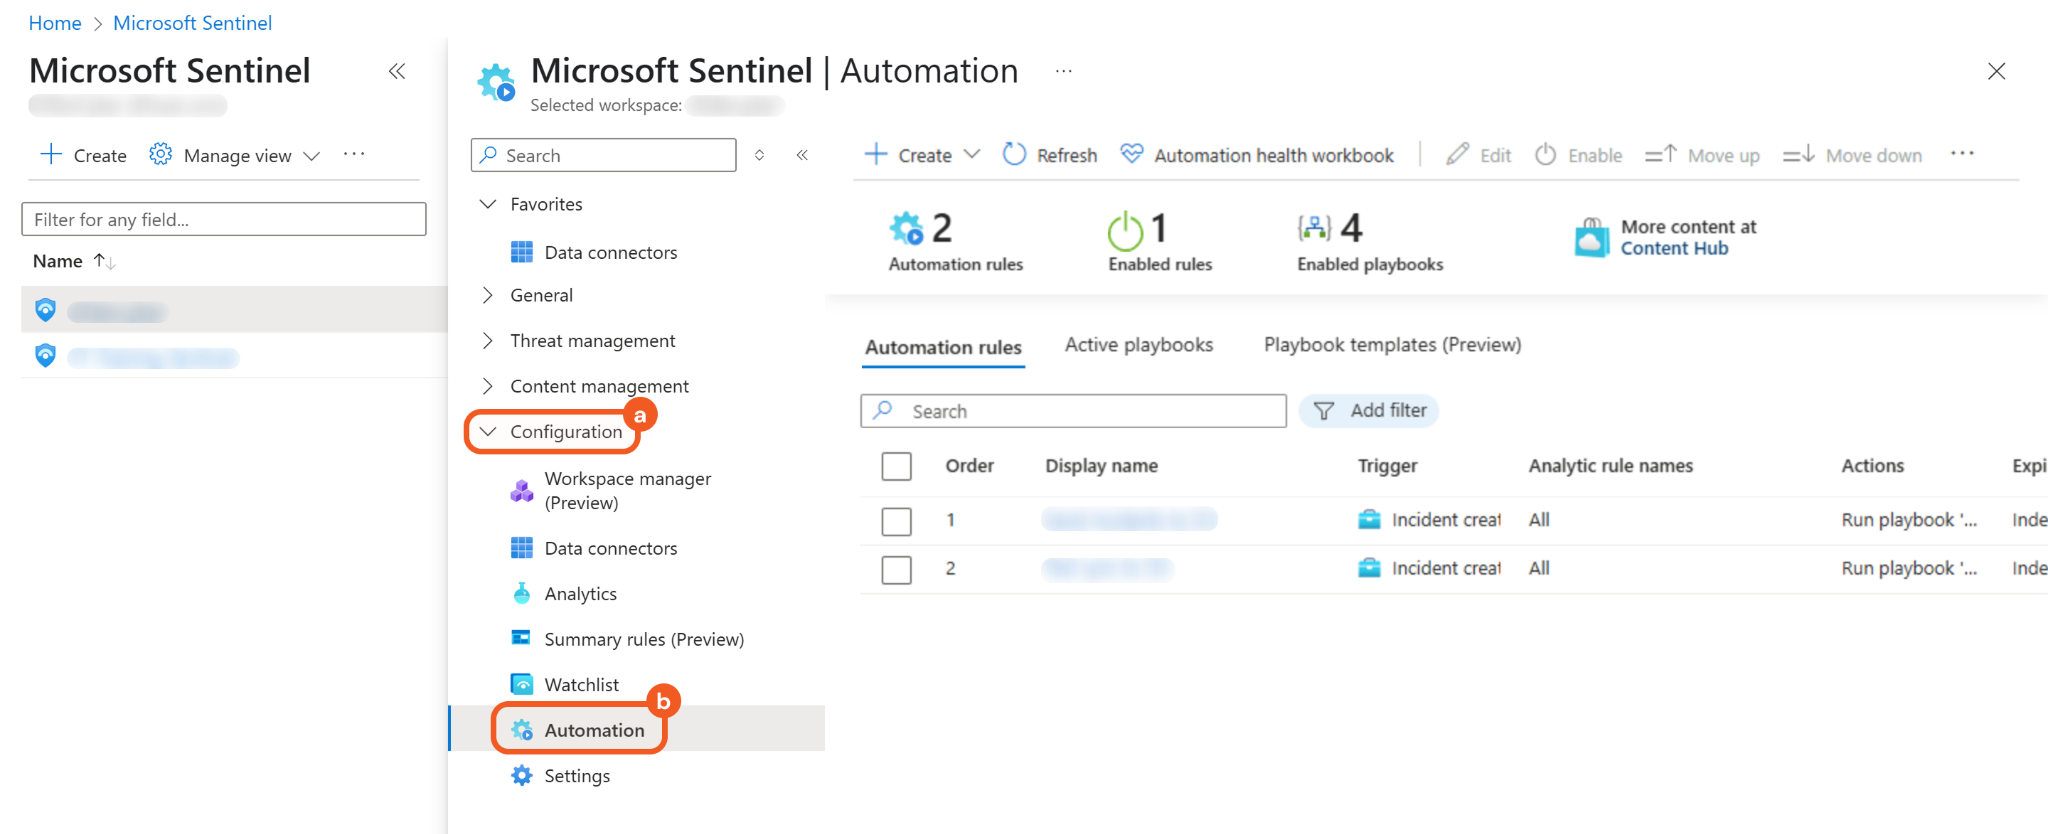Screen dimensions: 2048x834
Task: Expand the Content management section
Action: coord(487,386)
